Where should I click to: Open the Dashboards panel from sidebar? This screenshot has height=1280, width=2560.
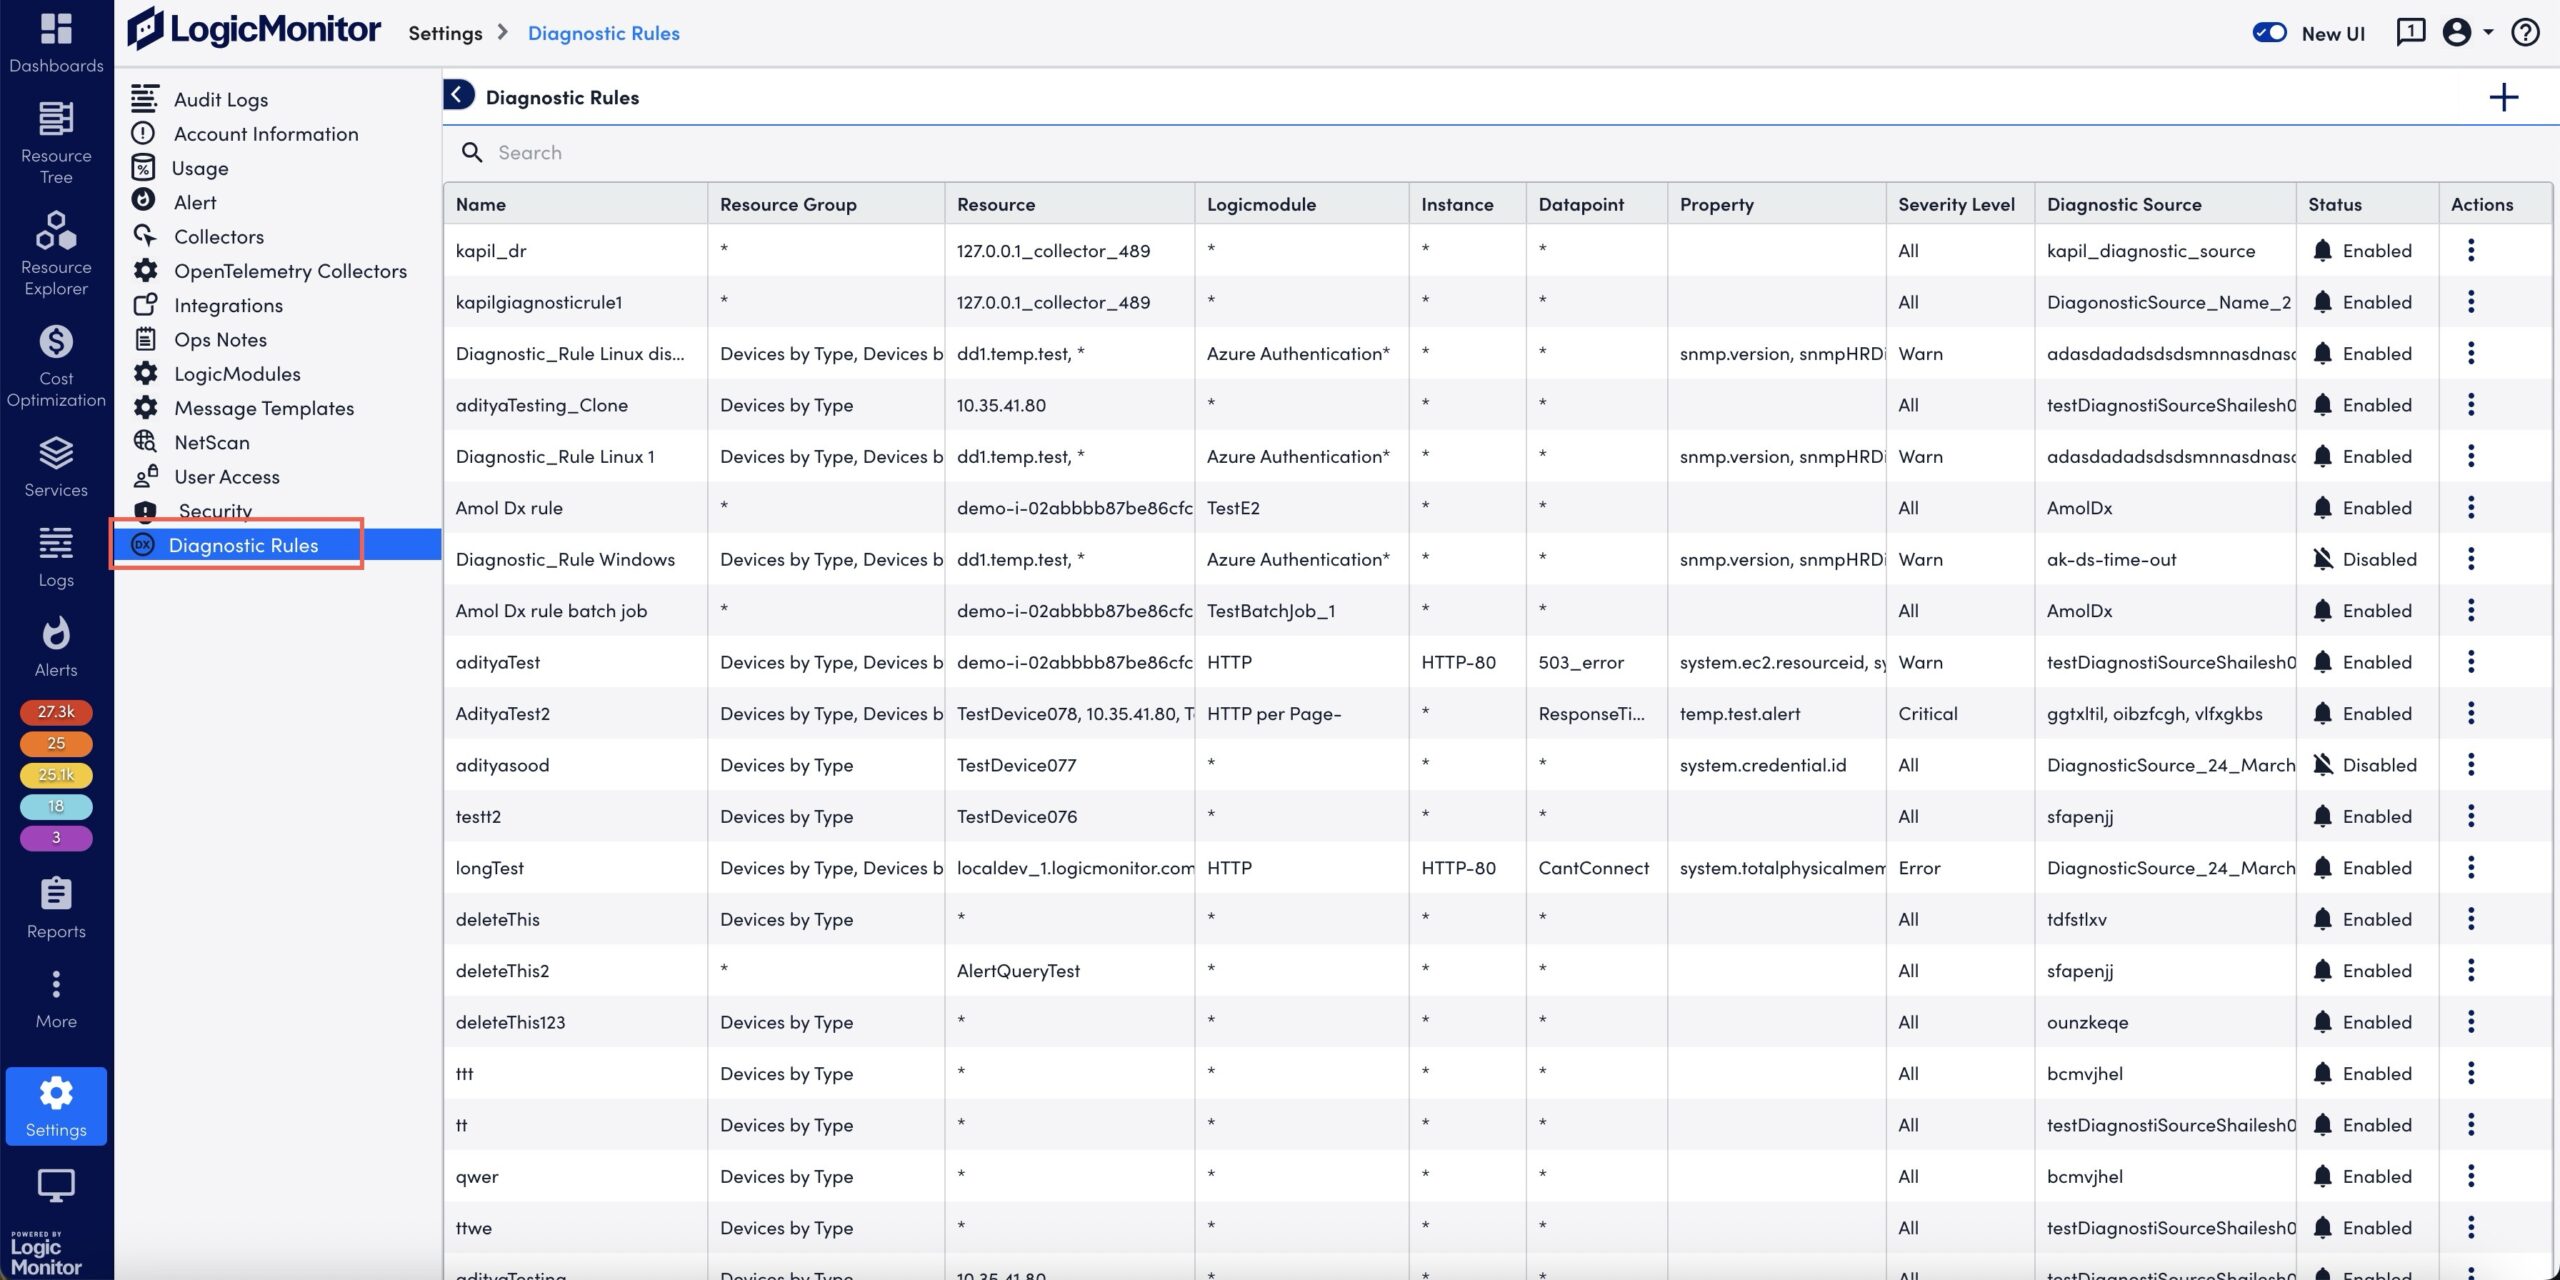55,40
